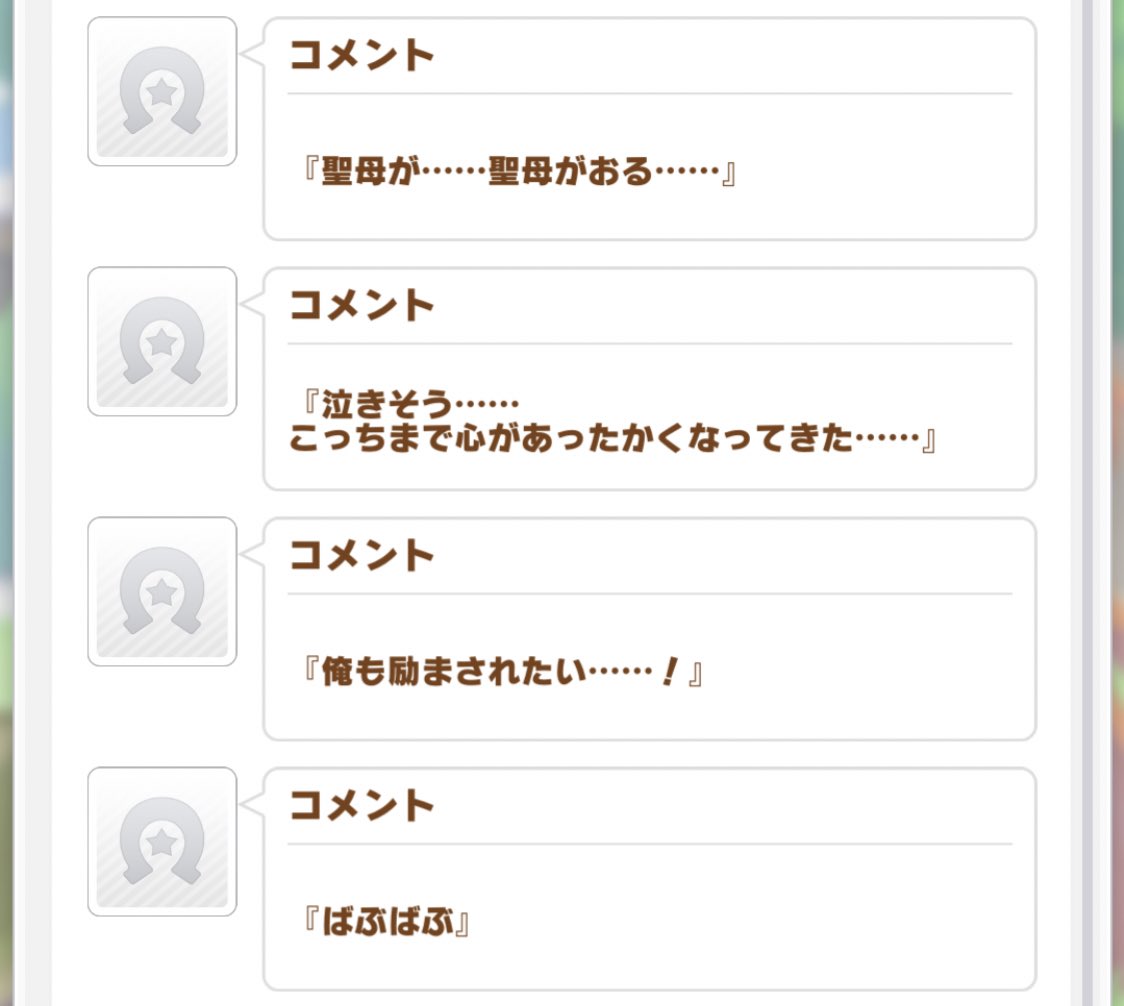The height and width of the screenshot is (1006, 1124).
Task: Click the speech bubble pointer of the 泣きそう comment
Action: (253, 307)
